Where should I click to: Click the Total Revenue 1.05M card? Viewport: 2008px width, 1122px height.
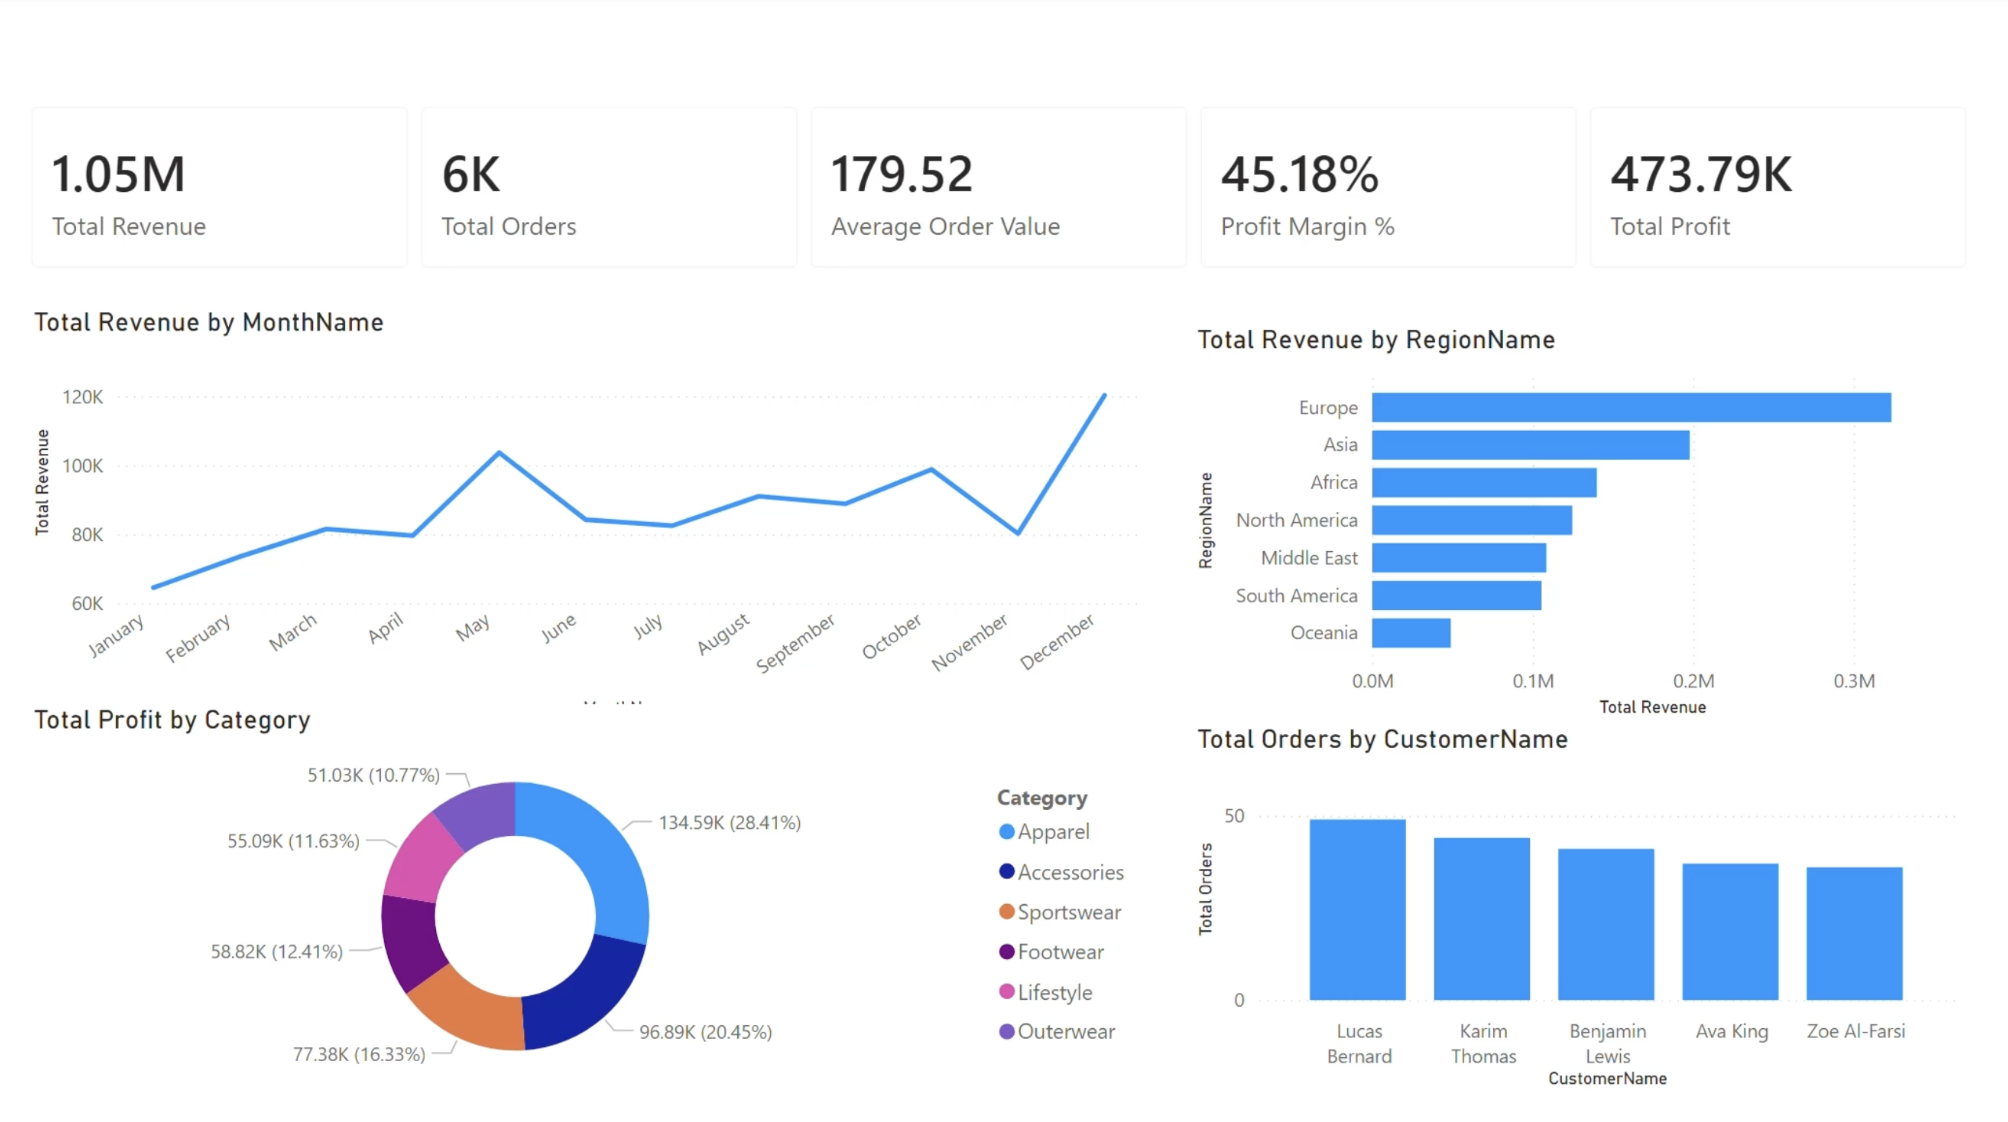219,188
